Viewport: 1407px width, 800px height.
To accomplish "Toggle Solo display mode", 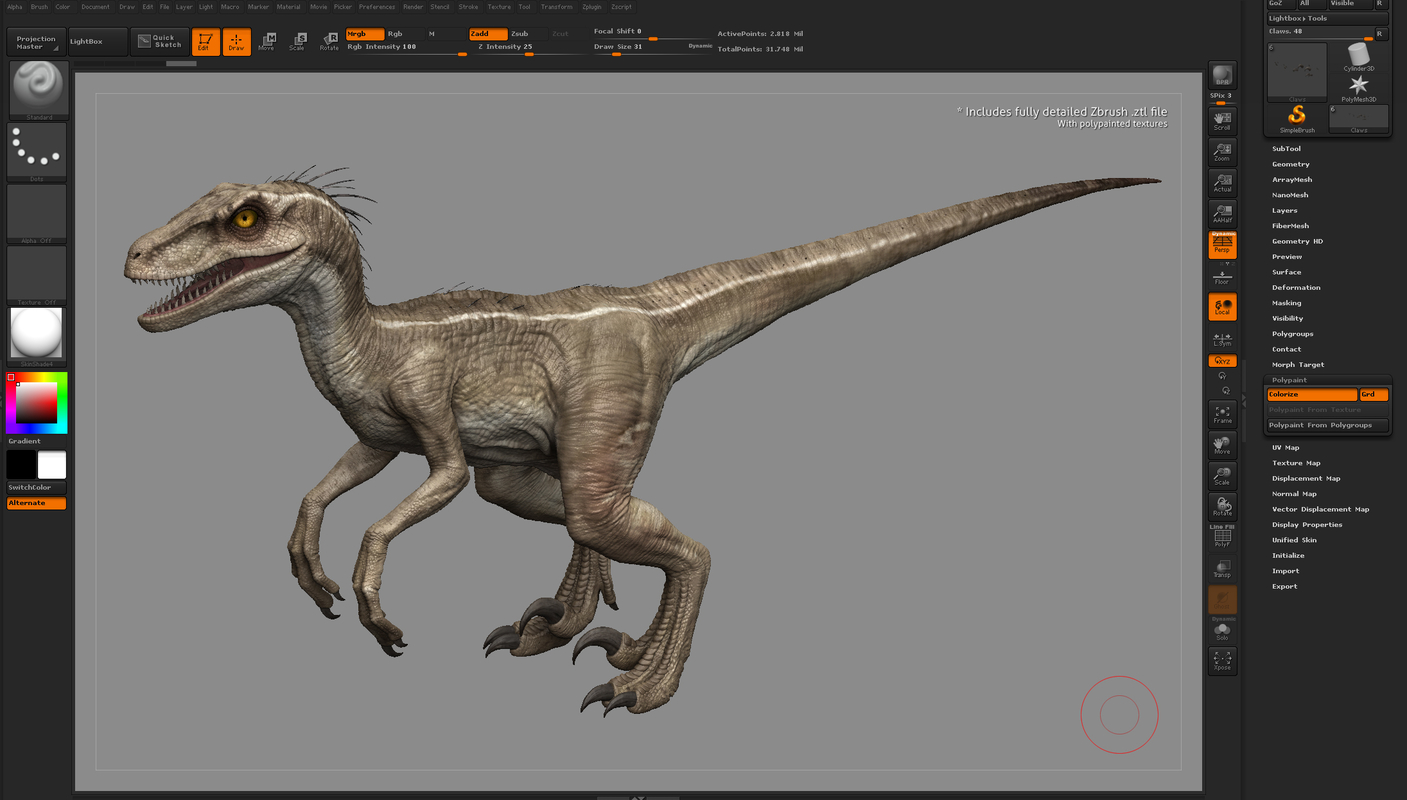I will (x=1222, y=630).
